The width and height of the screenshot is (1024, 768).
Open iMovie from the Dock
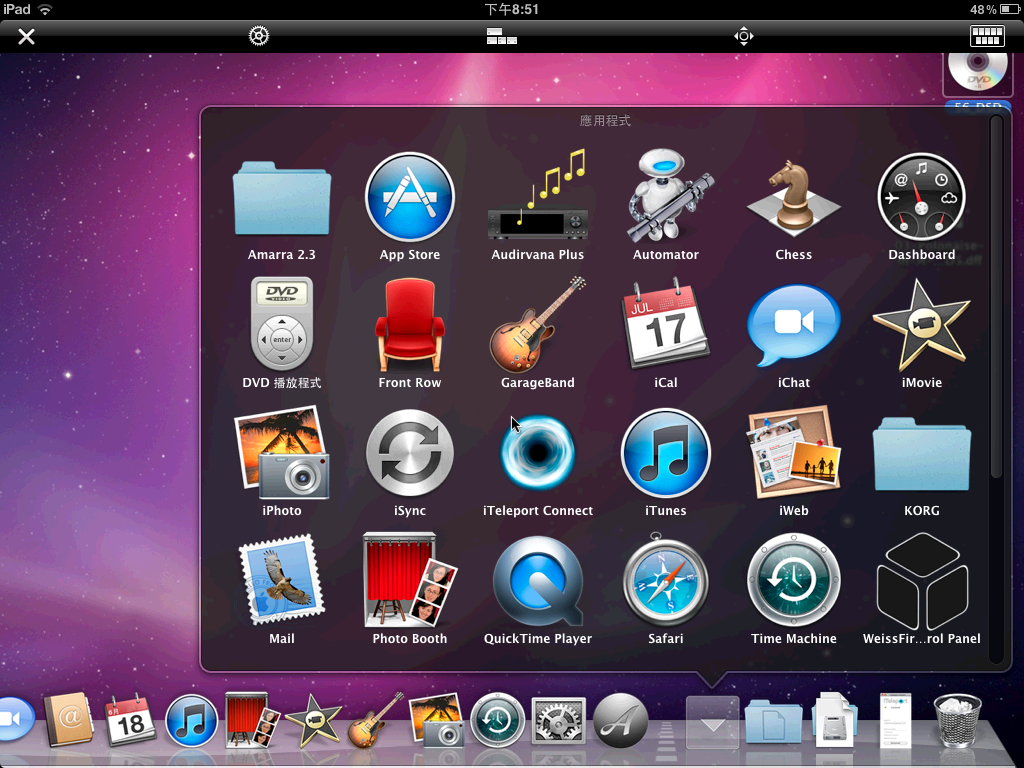click(x=313, y=720)
